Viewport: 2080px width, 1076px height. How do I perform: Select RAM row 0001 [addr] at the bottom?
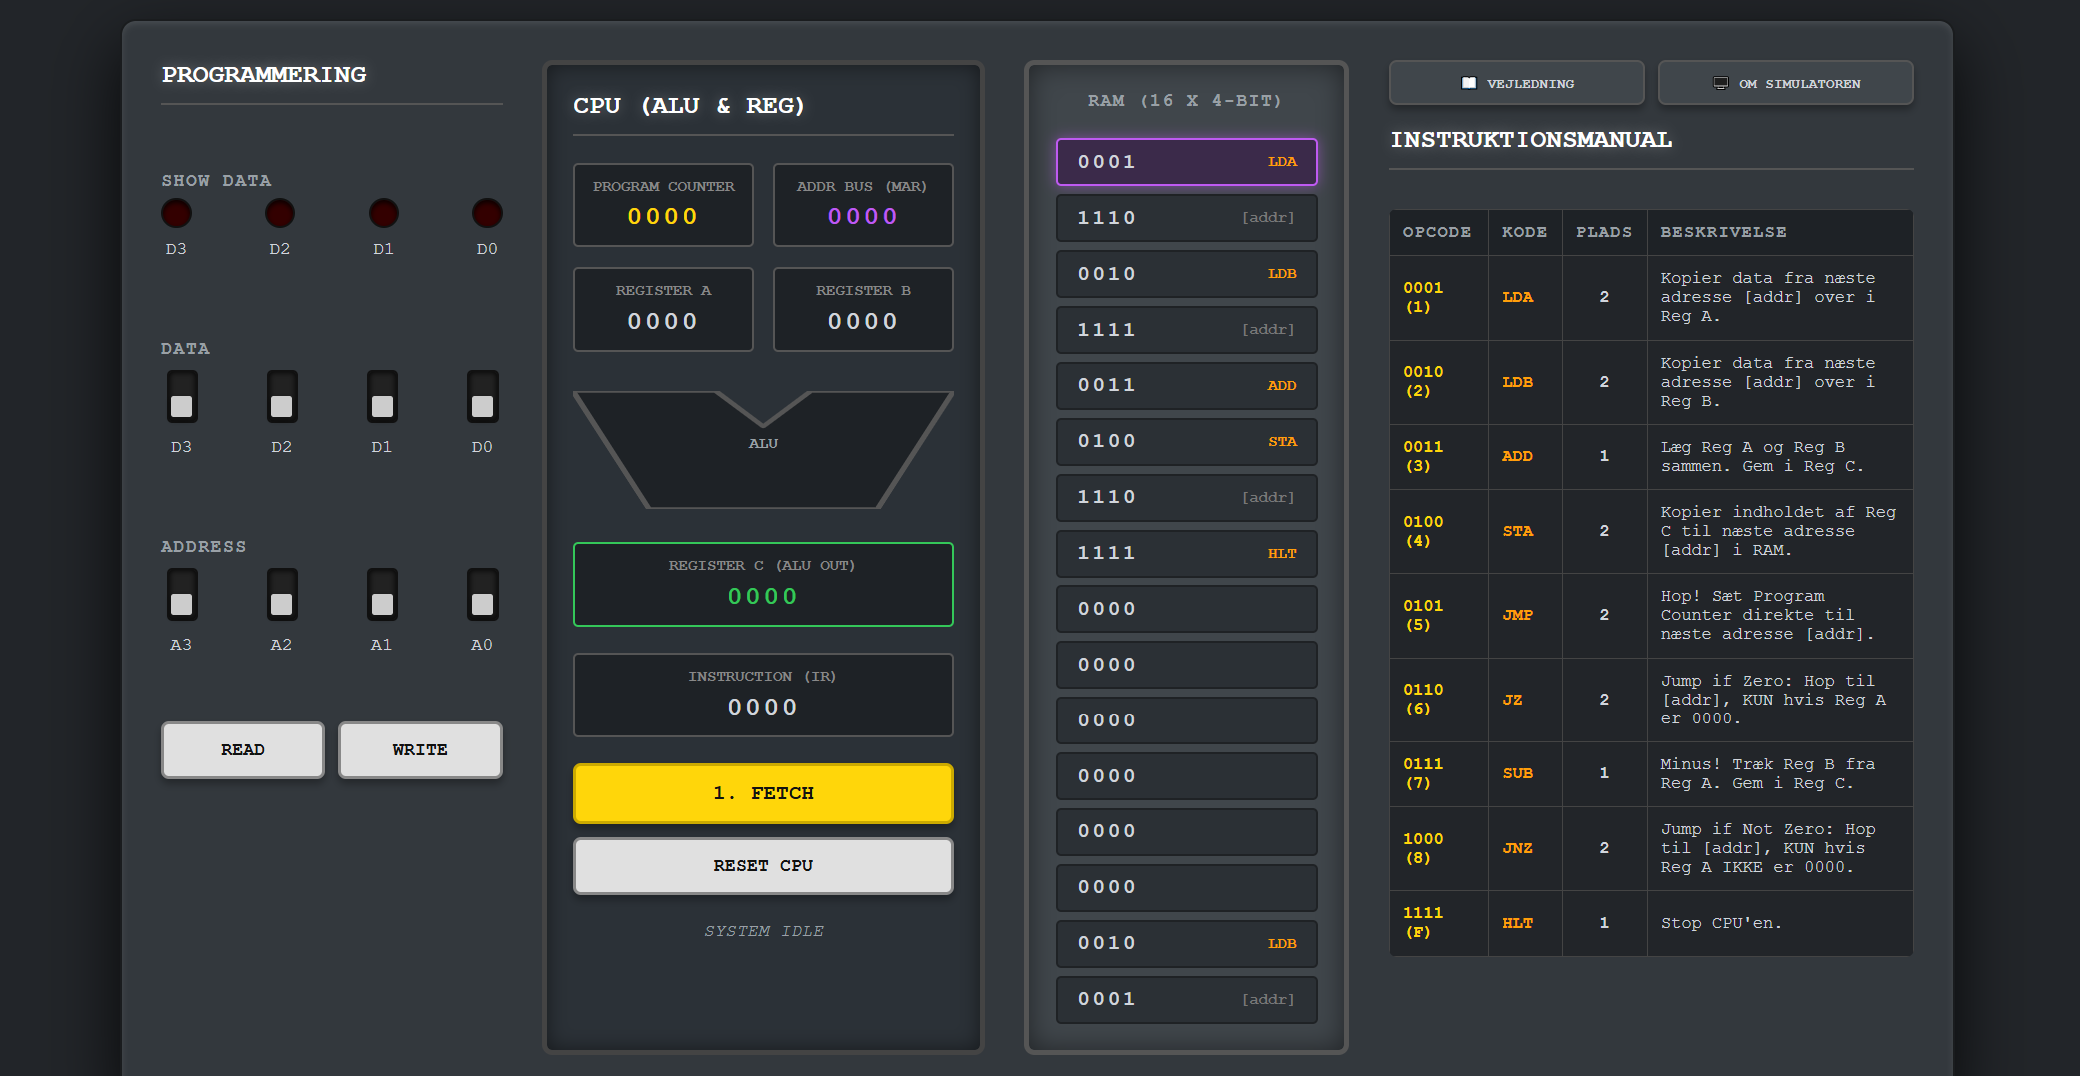1187,999
